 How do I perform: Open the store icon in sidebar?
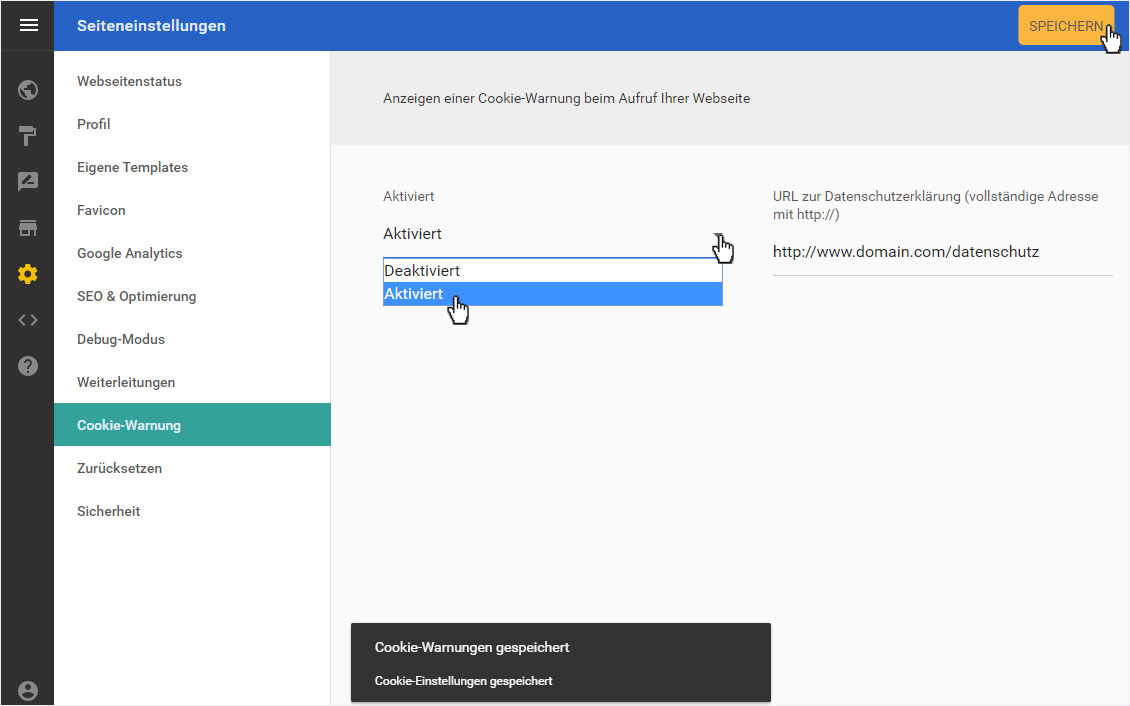coord(28,228)
